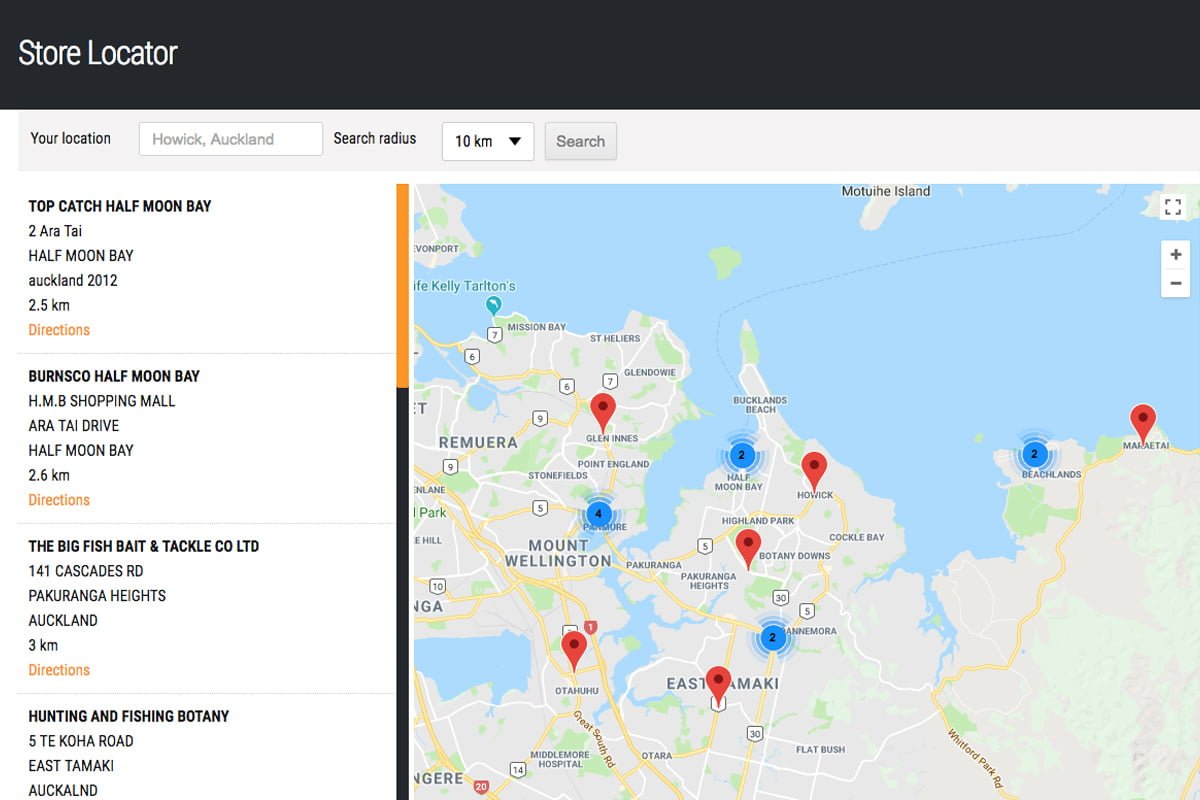Screen dimensions: 1200x800
Task: Click the 5 TE KOHA ROAD address line
Action: (81, 741)
